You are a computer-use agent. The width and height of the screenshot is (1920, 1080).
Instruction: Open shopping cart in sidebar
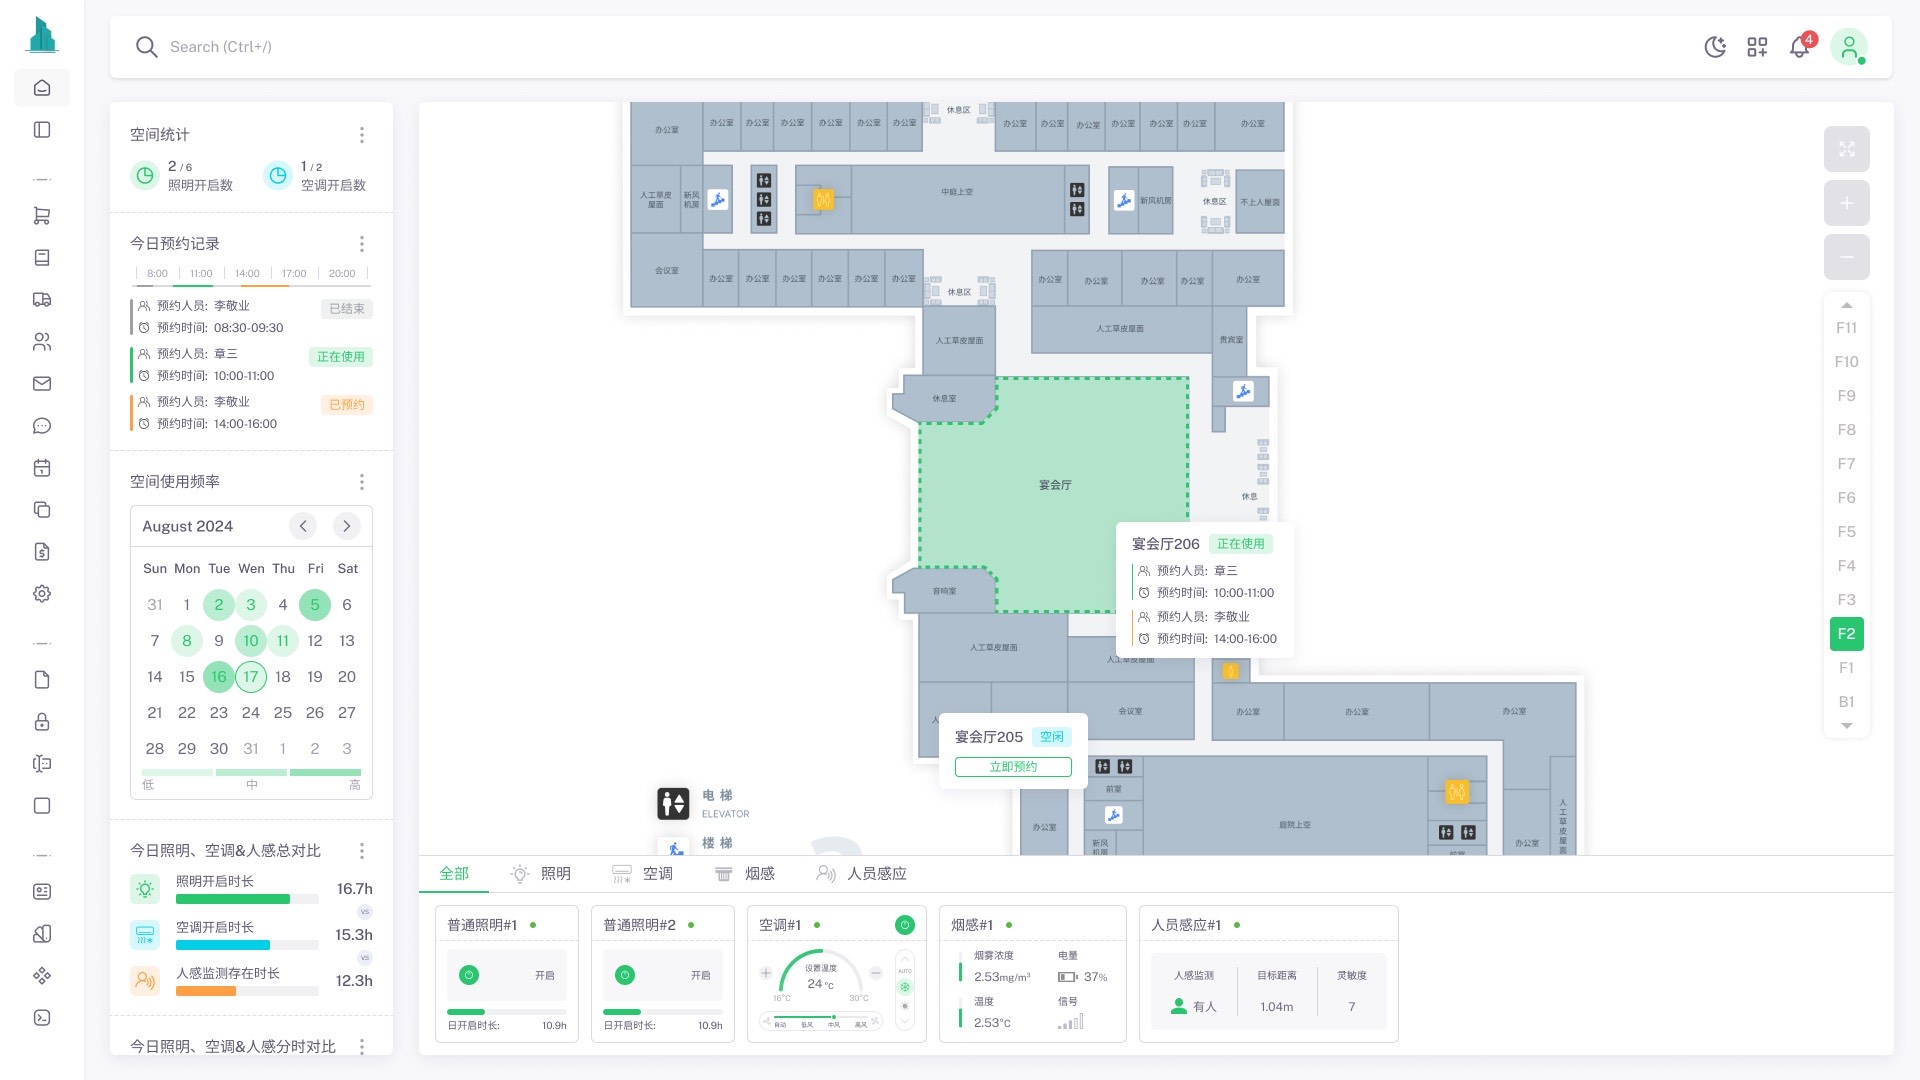point(42,216)
